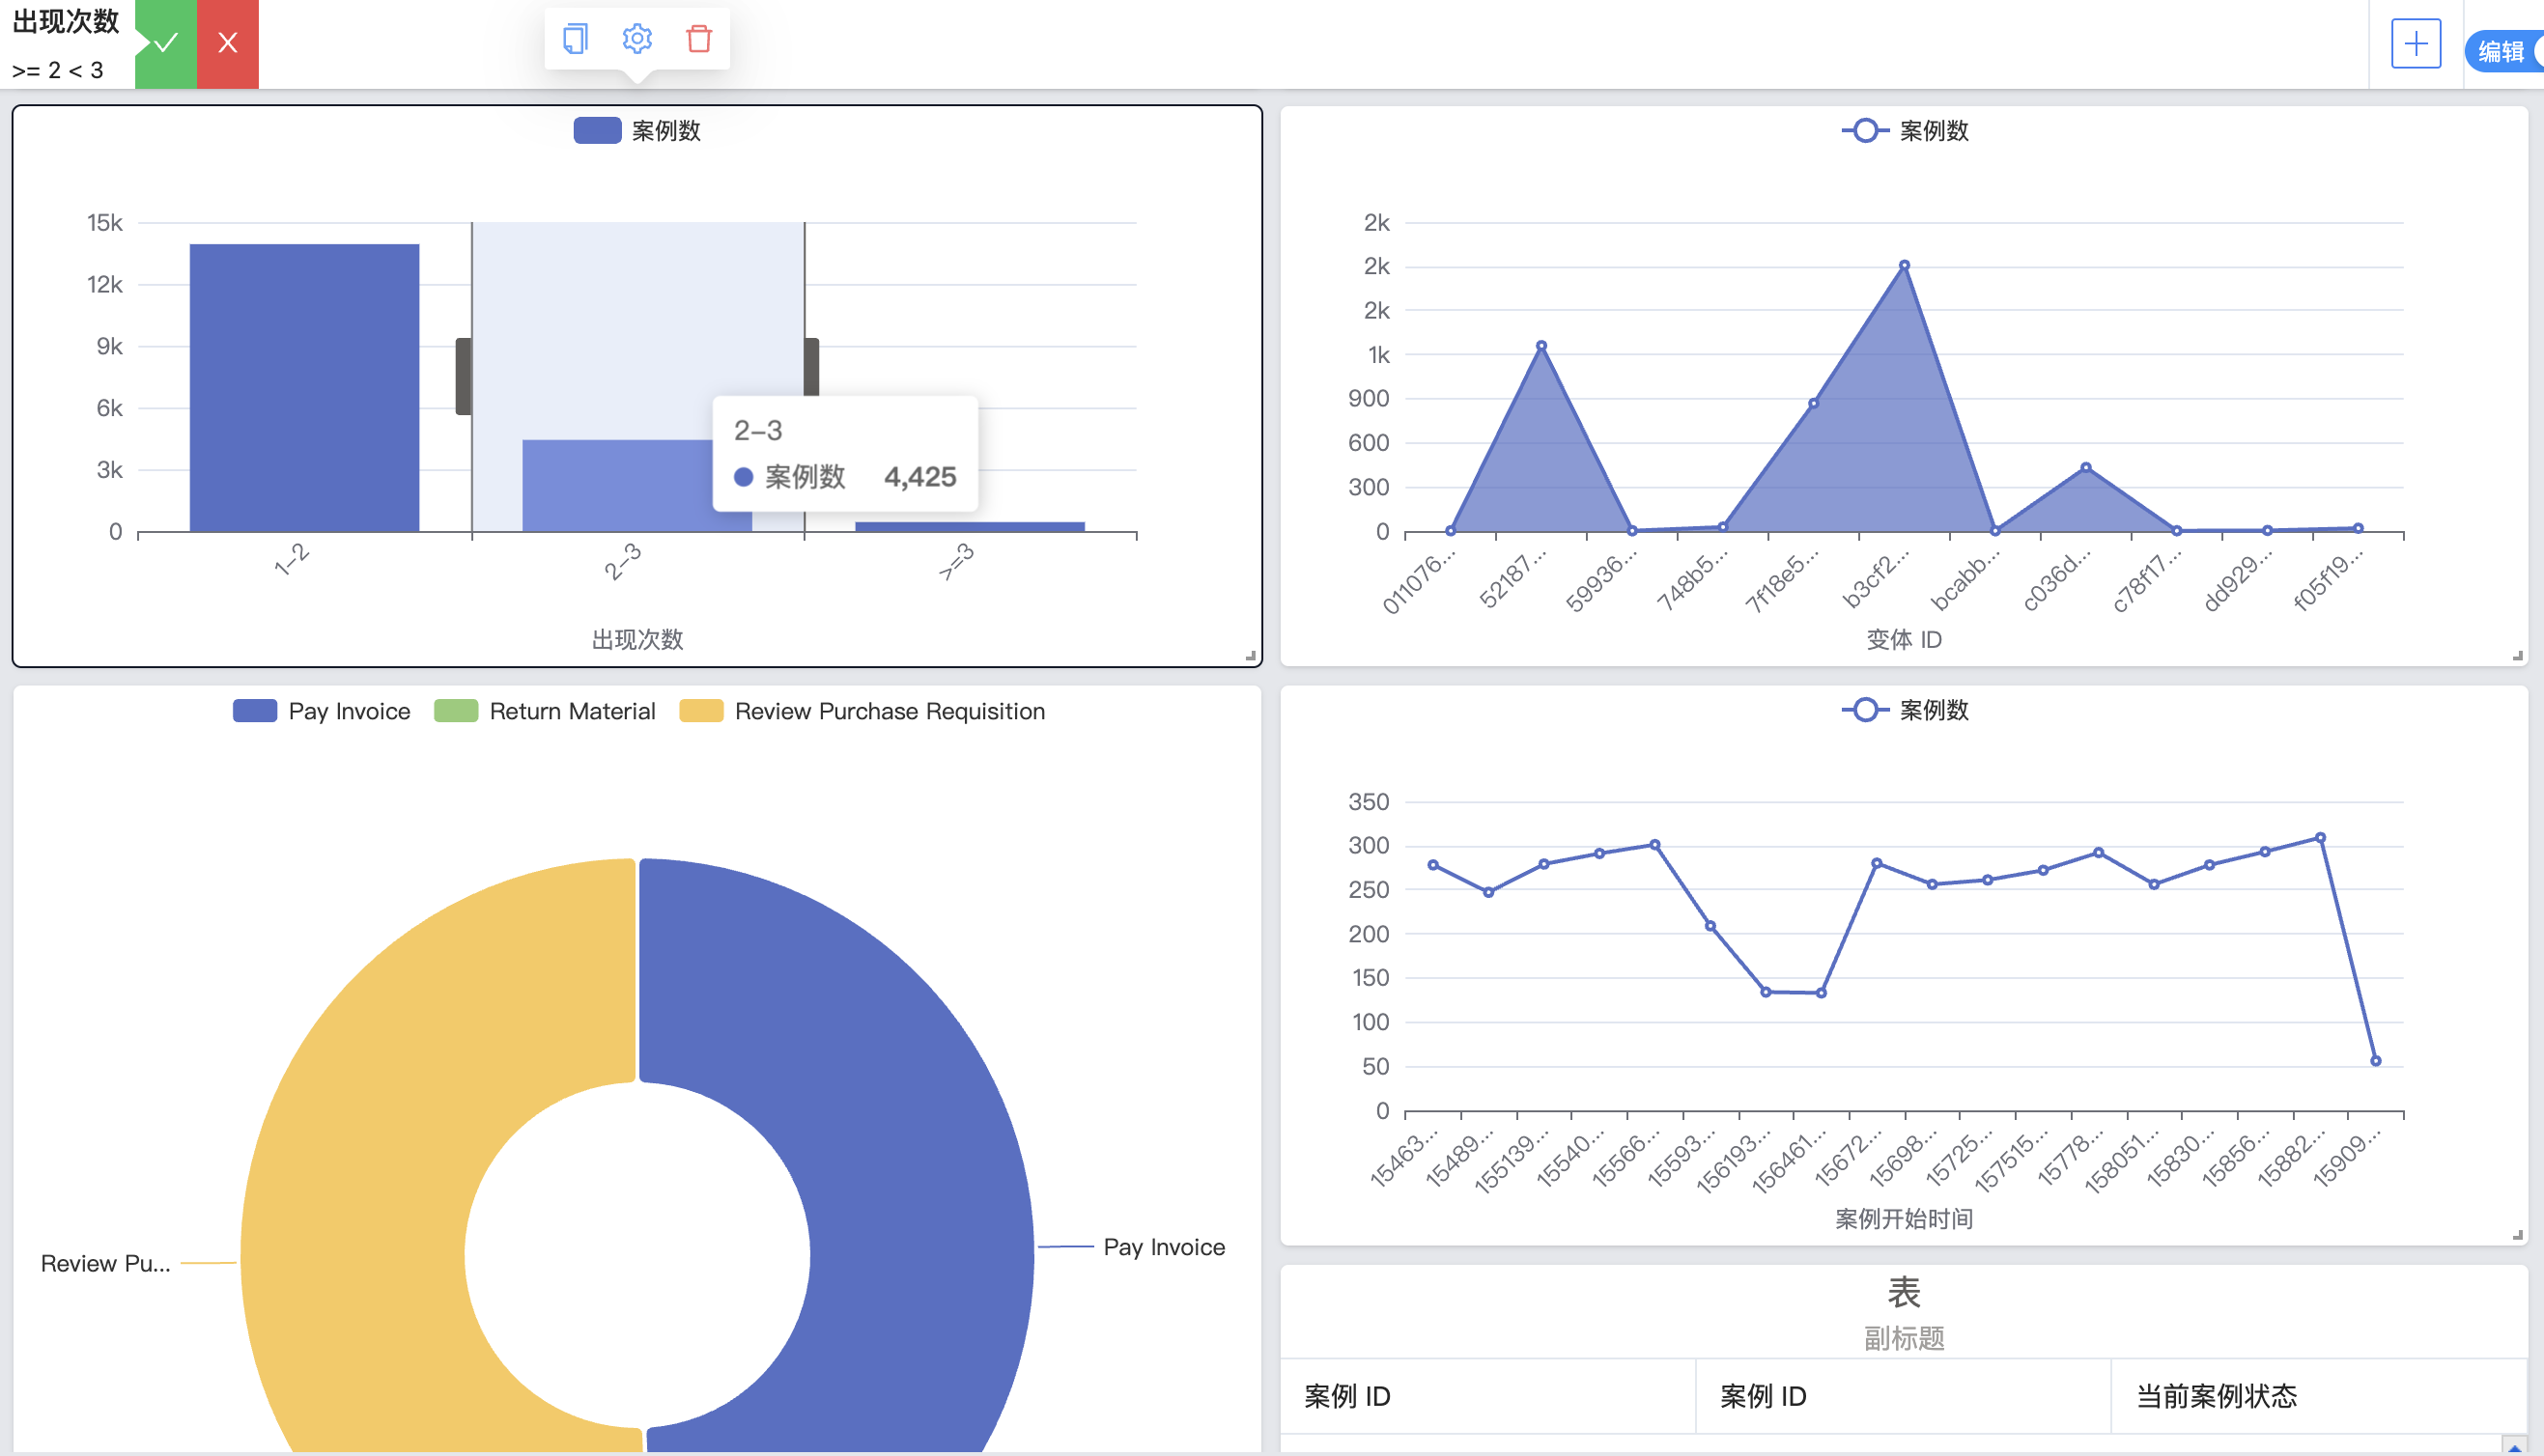2544x1456 pixels.
Task: Click the 编辑 edit button
Action: click(2502, 52)
